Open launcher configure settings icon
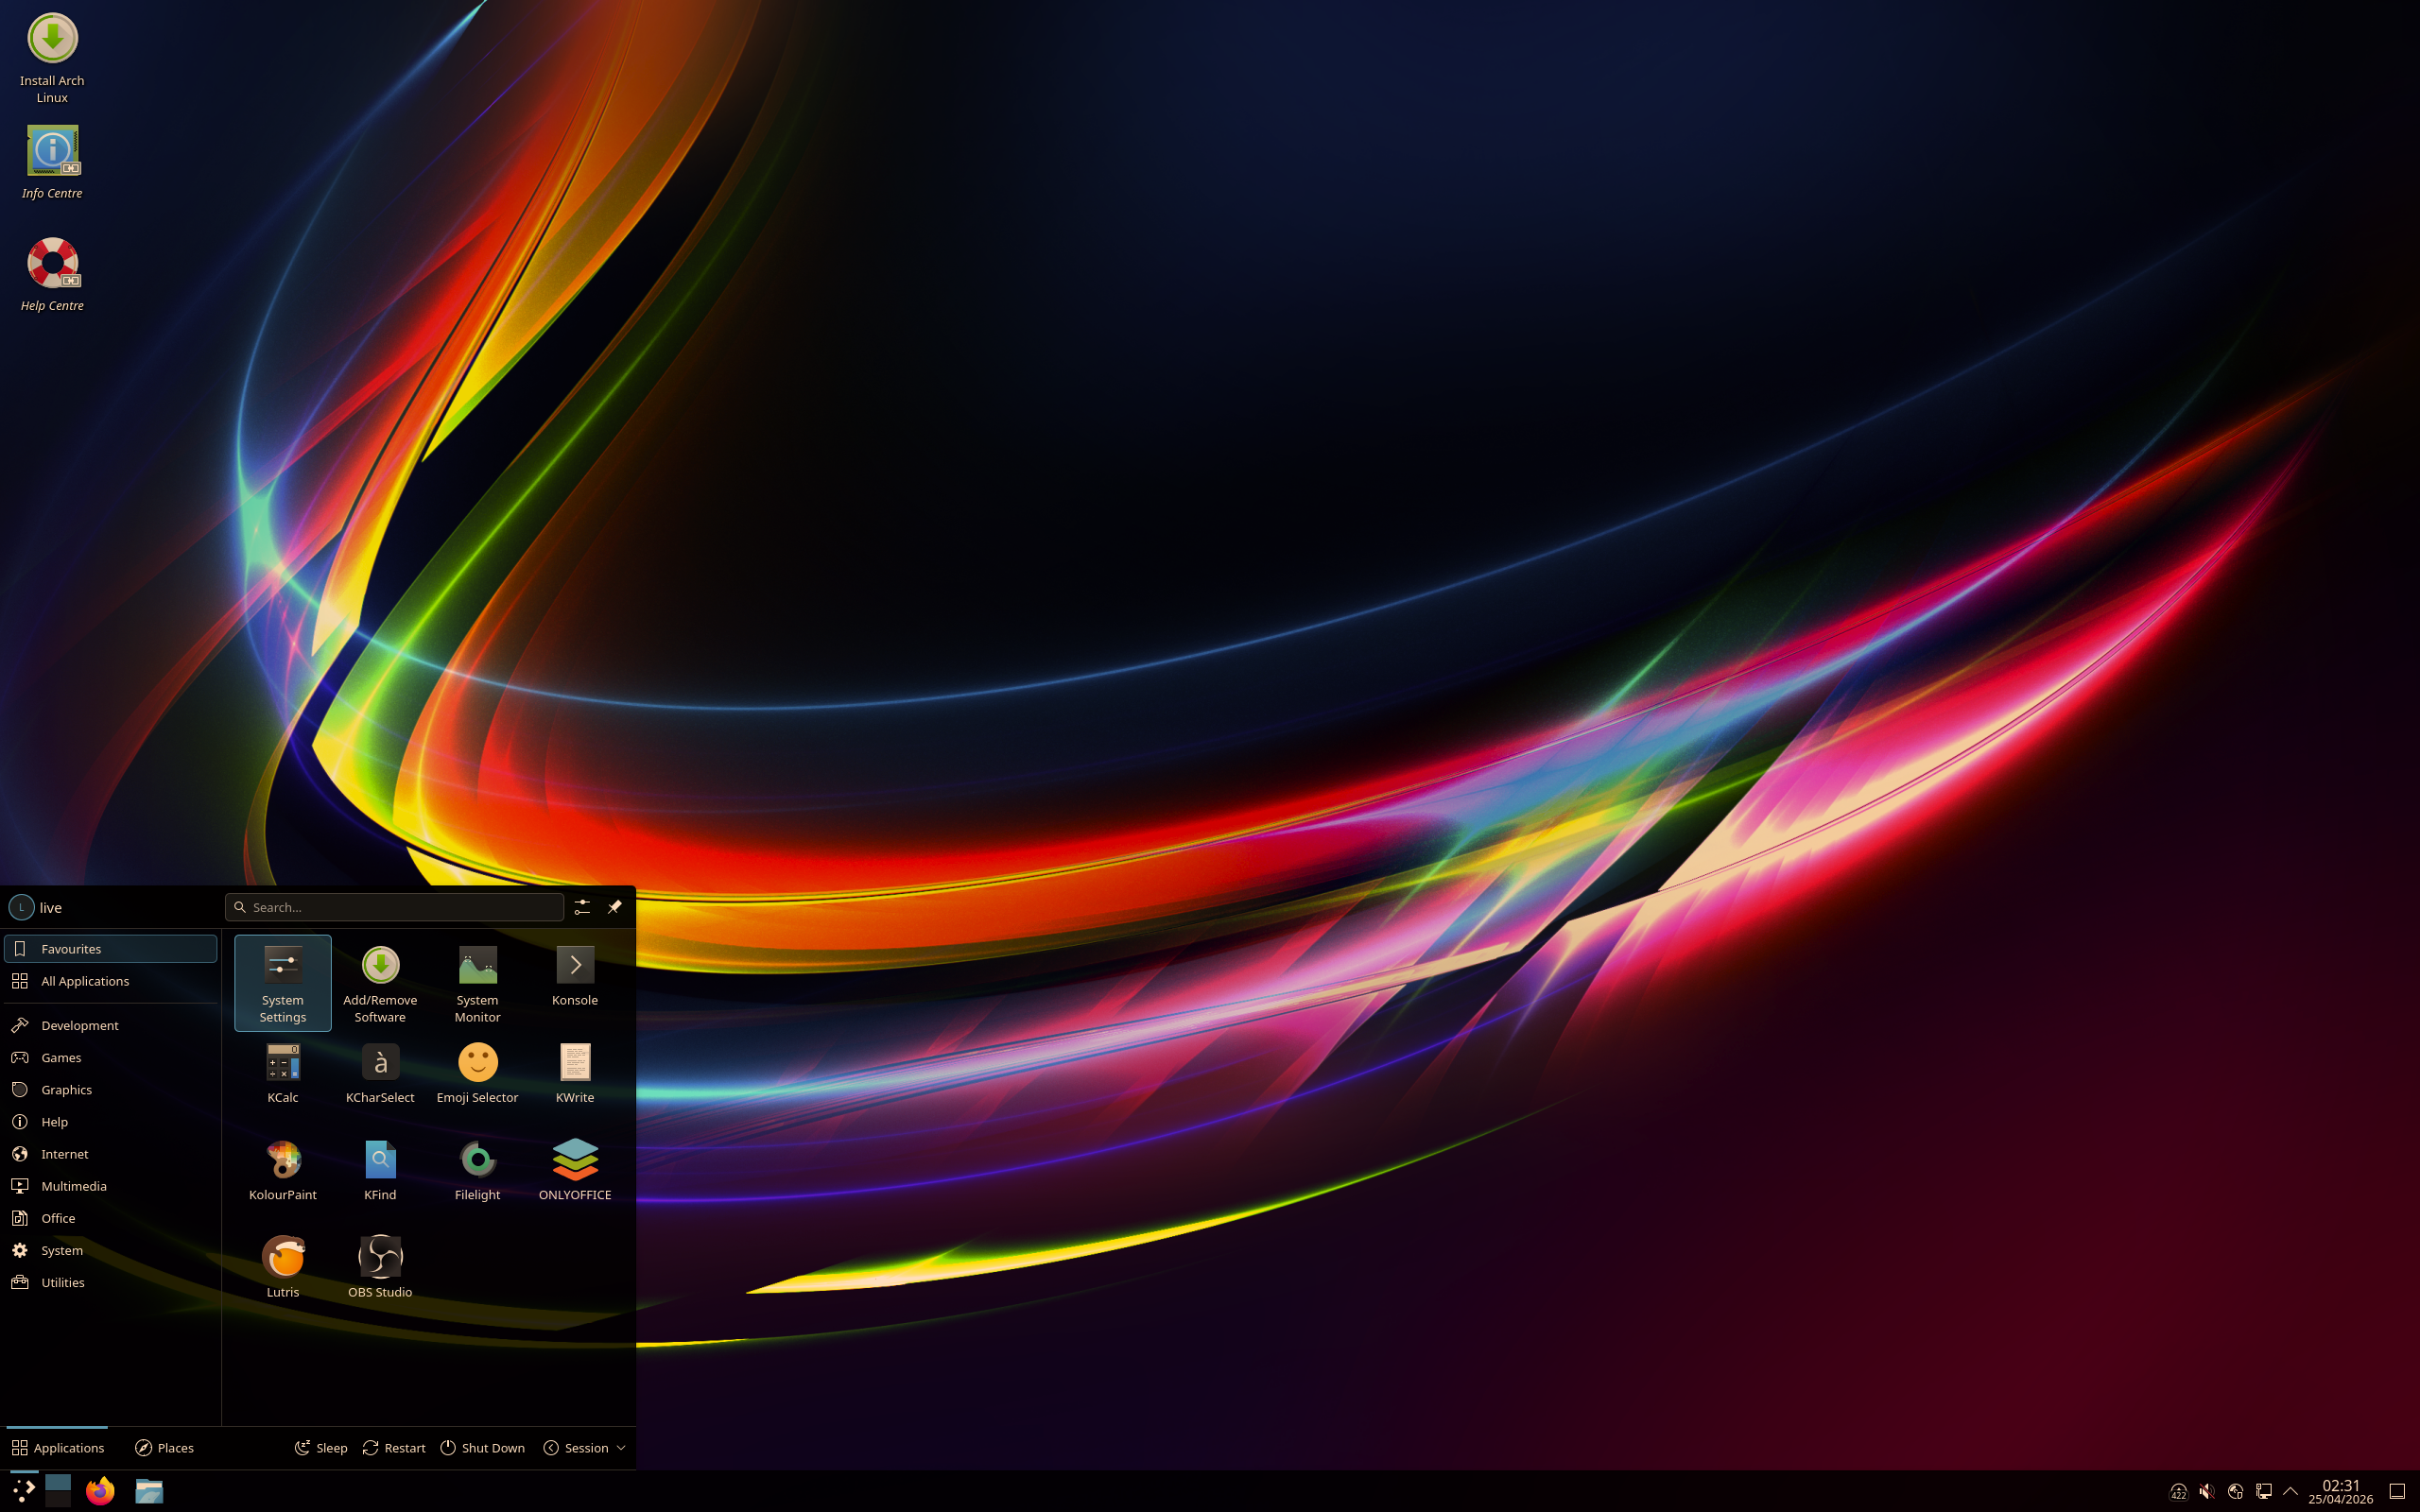 (582, 907)
